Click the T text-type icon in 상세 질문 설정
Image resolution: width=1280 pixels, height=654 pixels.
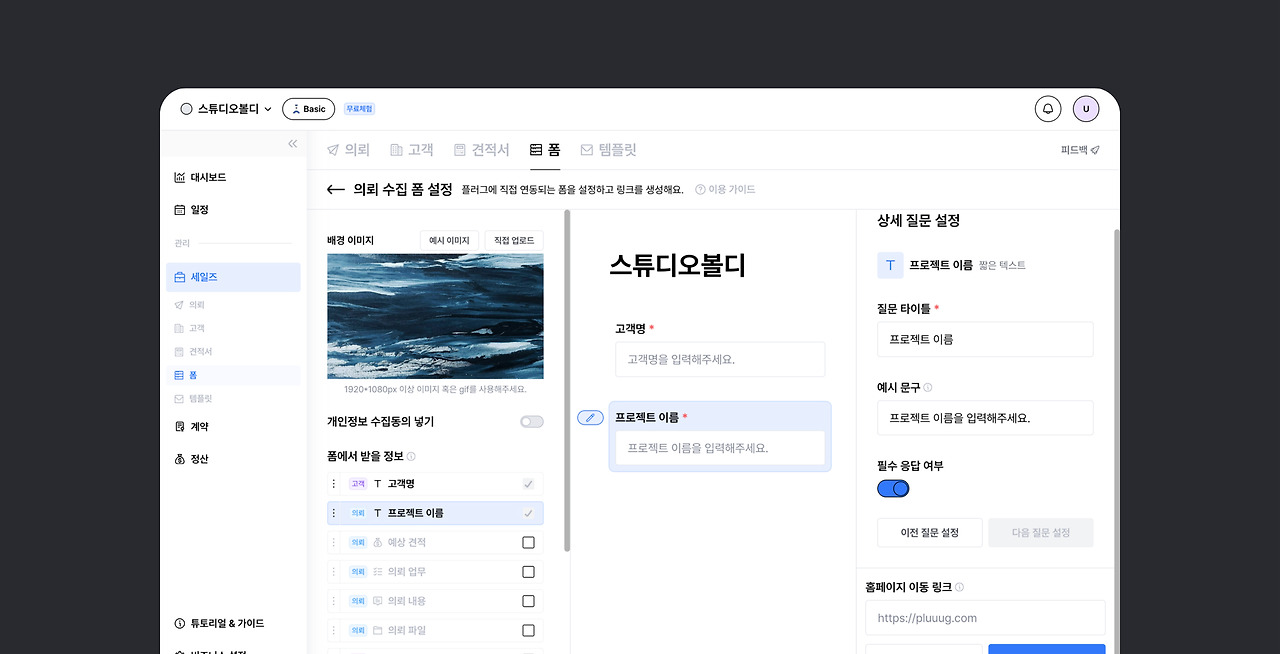pos(890,265)
